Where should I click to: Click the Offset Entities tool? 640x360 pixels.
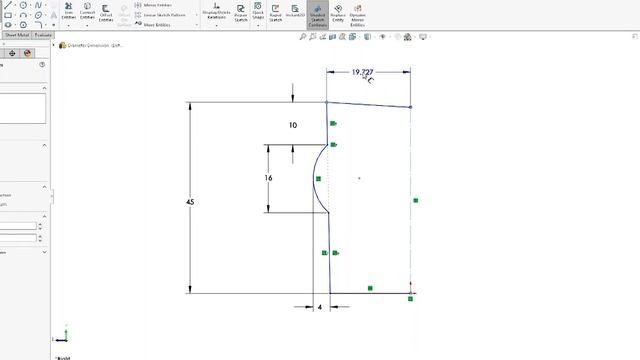106,13
